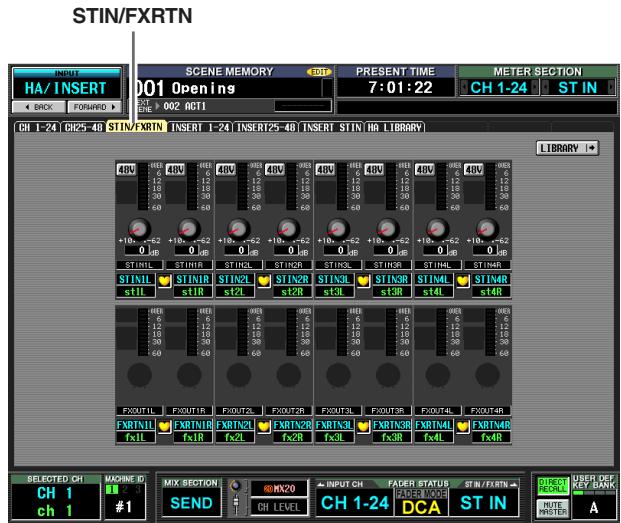
Task: Click the CH LEVEL button
Action: coord(279,507)
